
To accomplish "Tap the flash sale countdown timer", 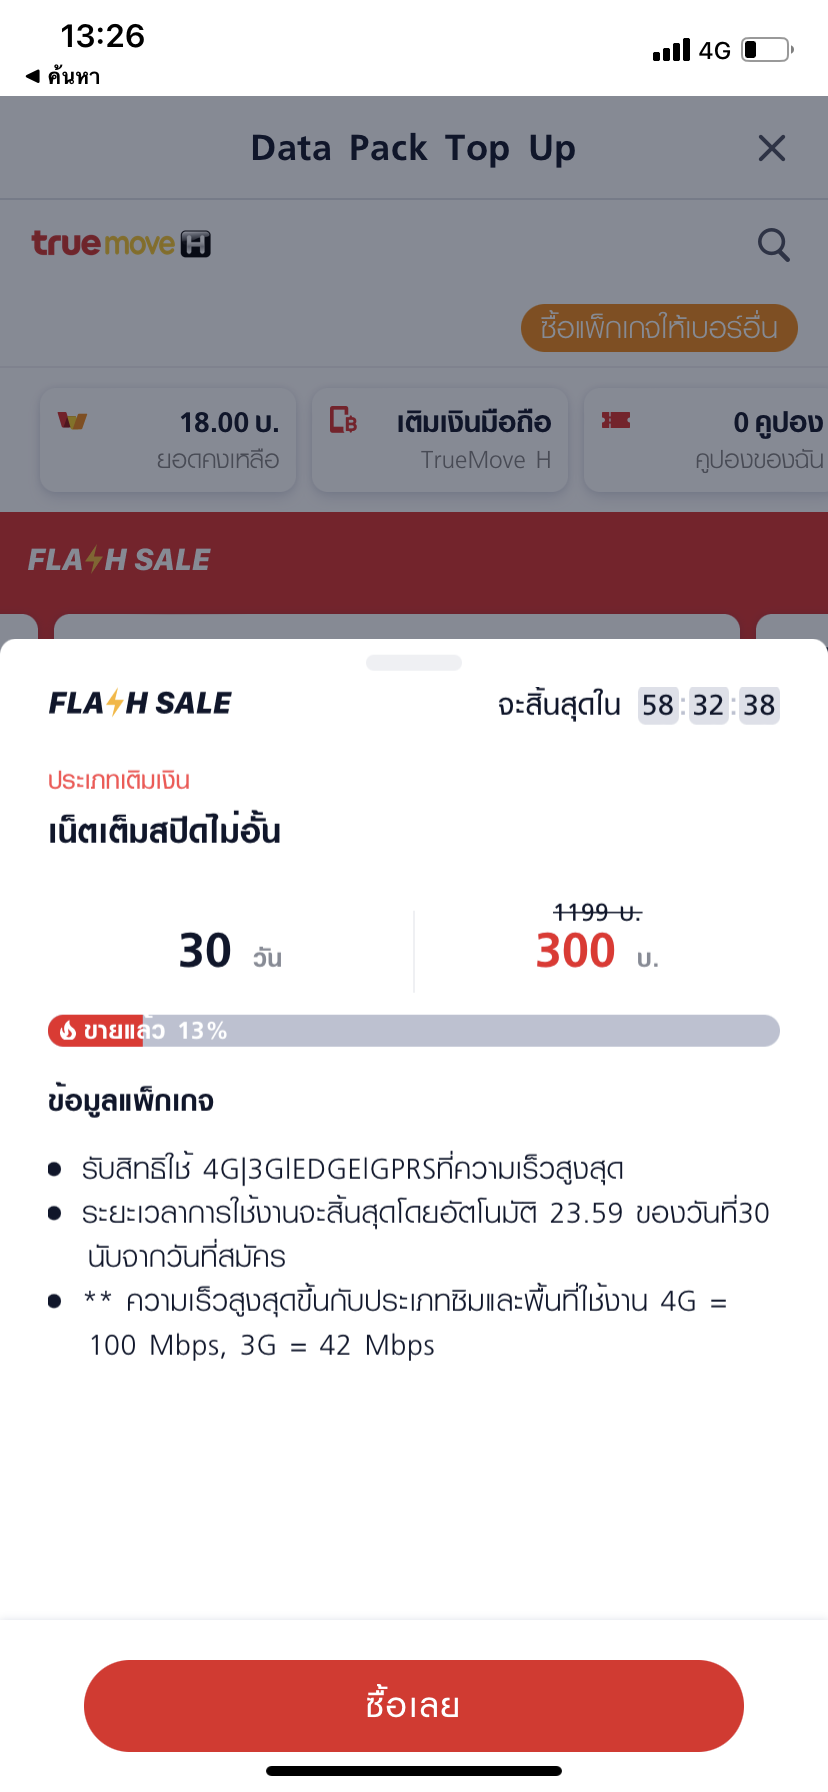I will [708, 705].
